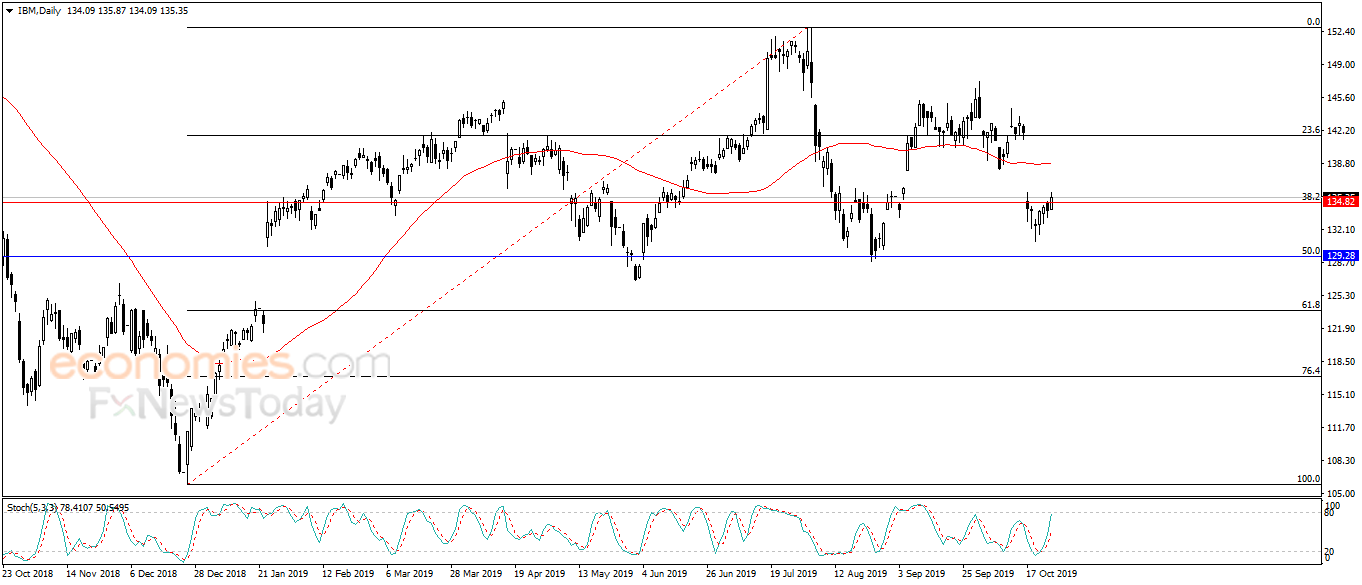The height and width of the screenshot is (585, 1362).
Task: Click the red 134.82 price tag
Action: [1340, 202]
